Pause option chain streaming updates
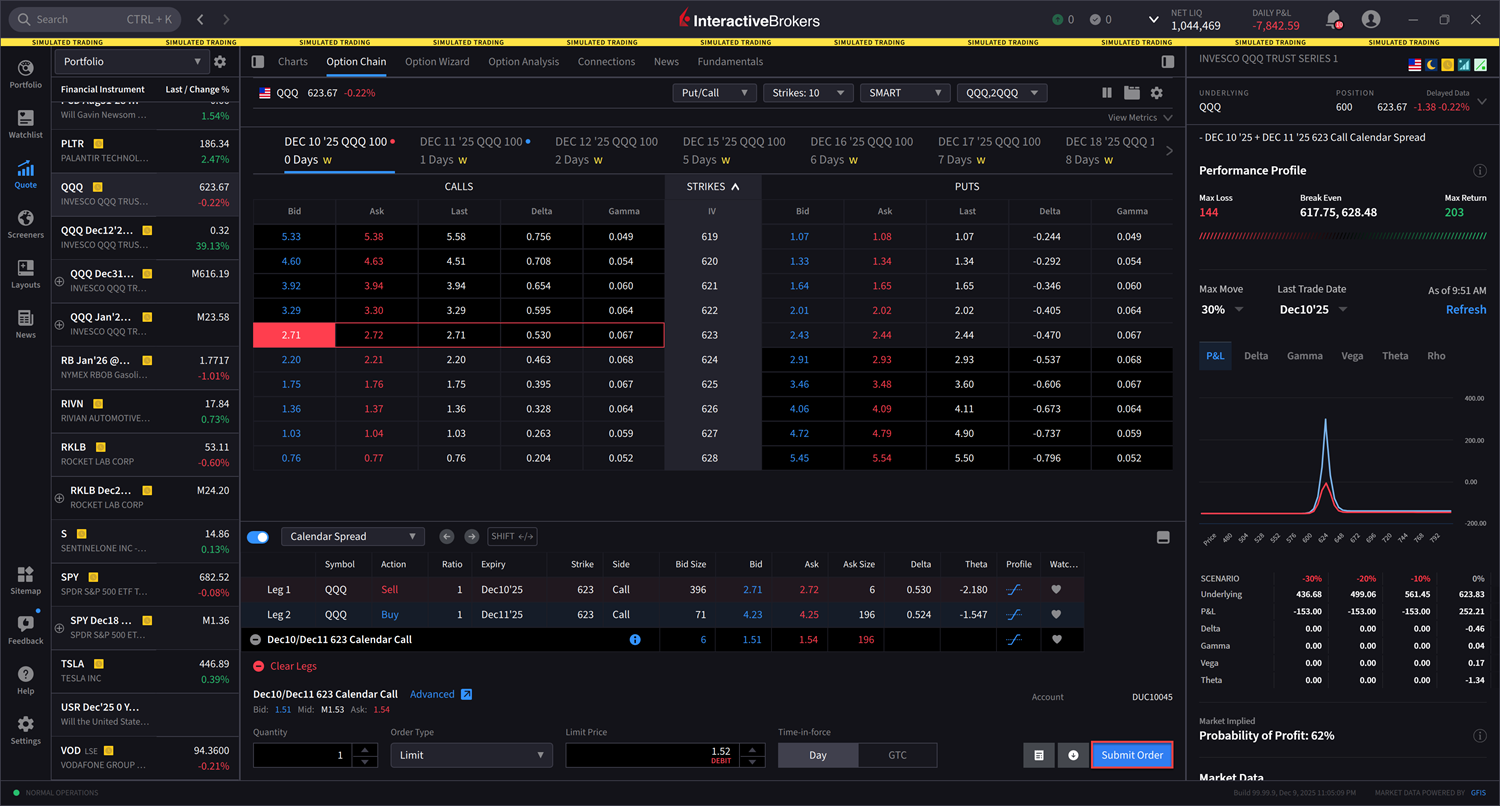The height and width of the screenshot is (806, 1500). pyautogui.click(x=1106, y=92)
